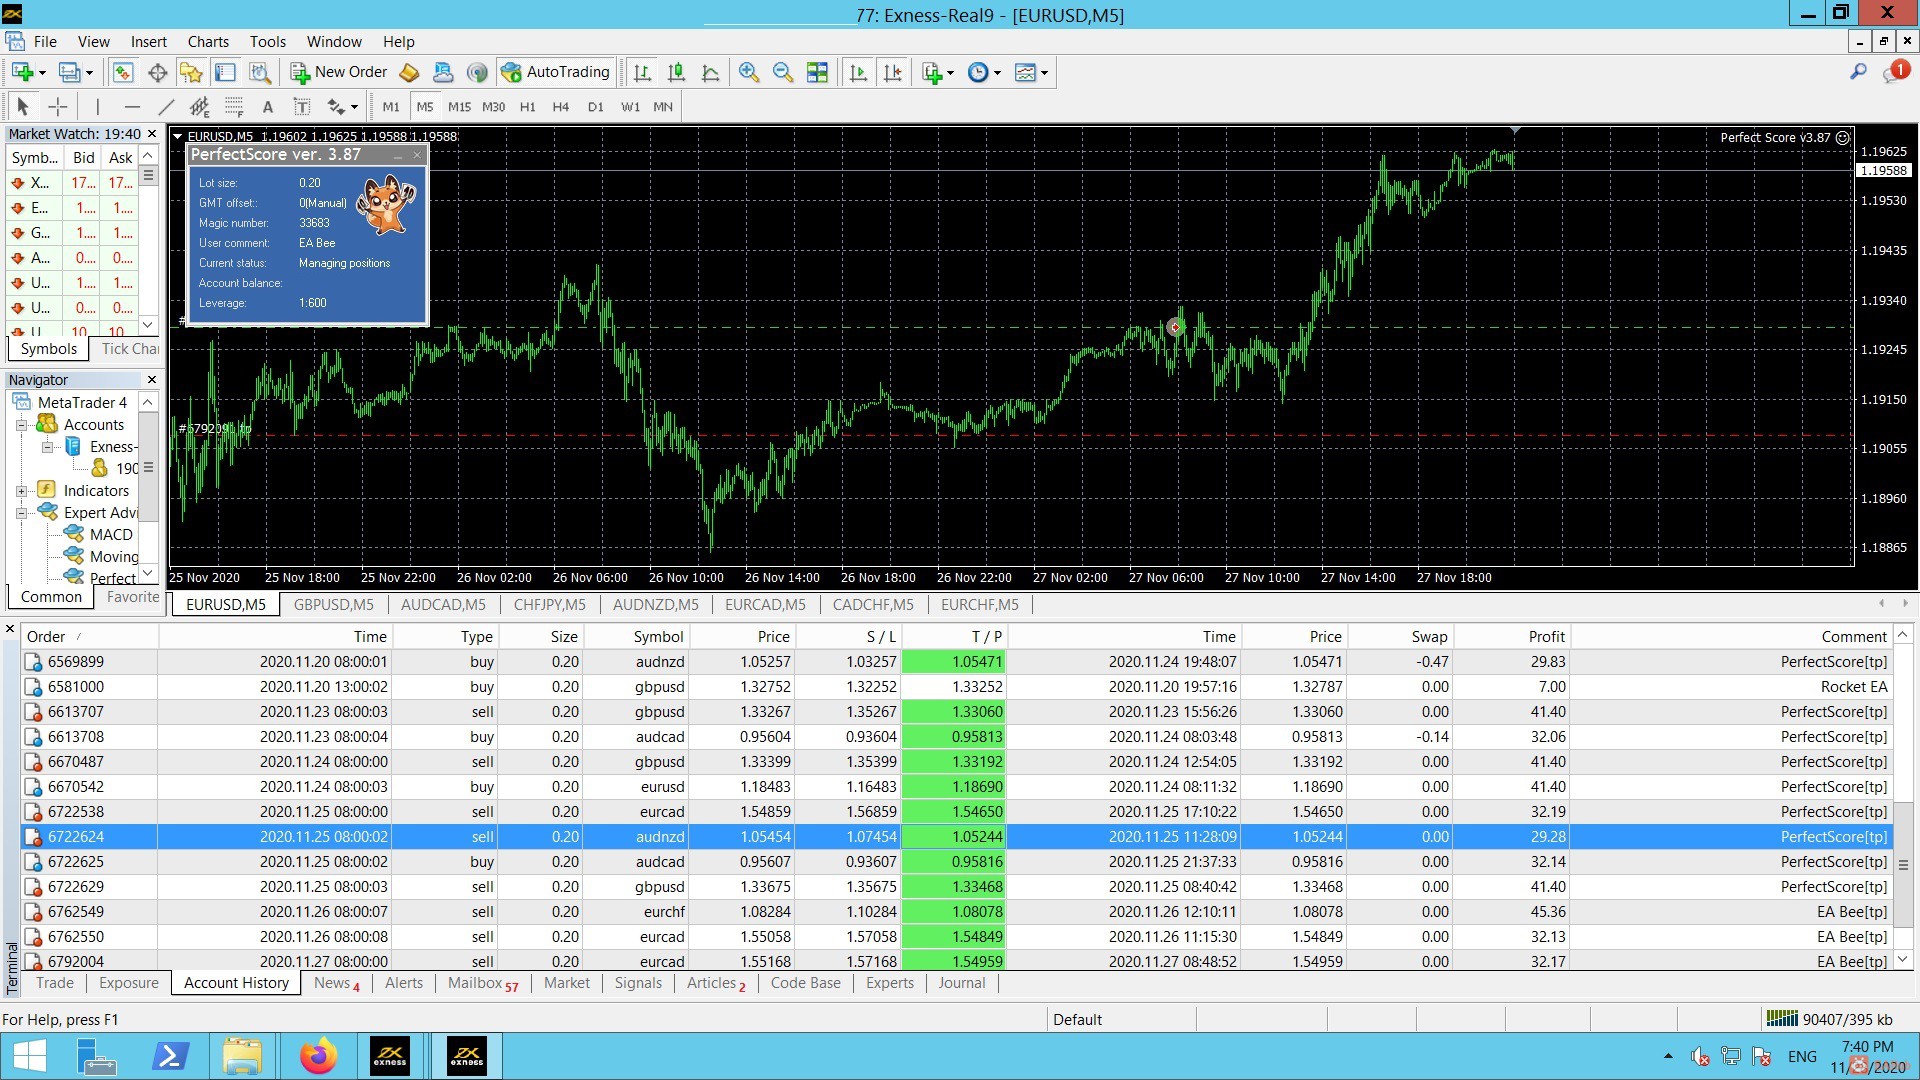The height and width of the screenshot is (1080, 1920).
Task: Zoom out of the chart
Action: pyautogui.click(x=782, y=72)
